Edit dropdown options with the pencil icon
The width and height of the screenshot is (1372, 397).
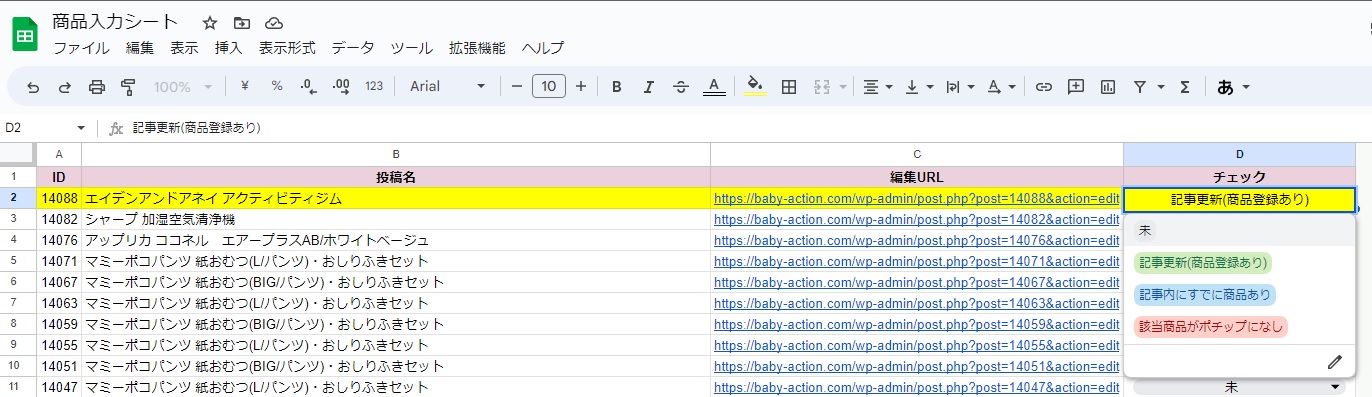[x=1334, y=361]
